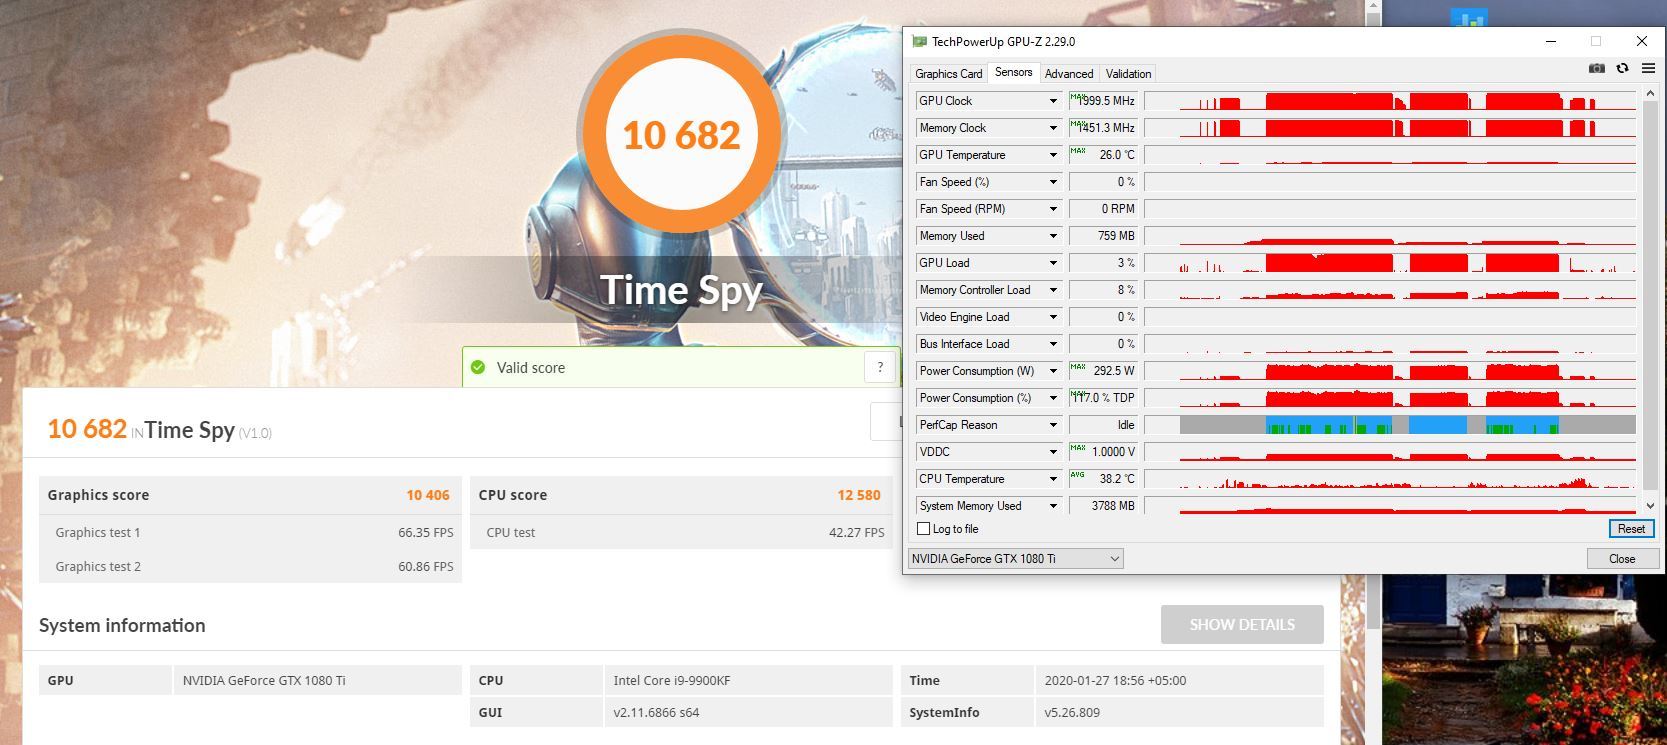Click the "v2.11.6866 s64" GUI version

(656, 713)
